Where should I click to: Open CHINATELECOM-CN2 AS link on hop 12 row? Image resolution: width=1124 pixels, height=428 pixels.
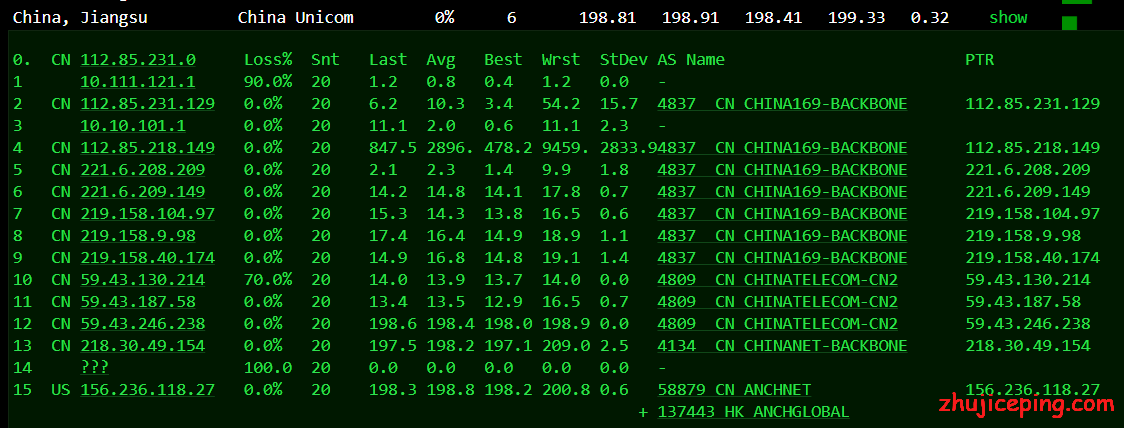(778, 323)
